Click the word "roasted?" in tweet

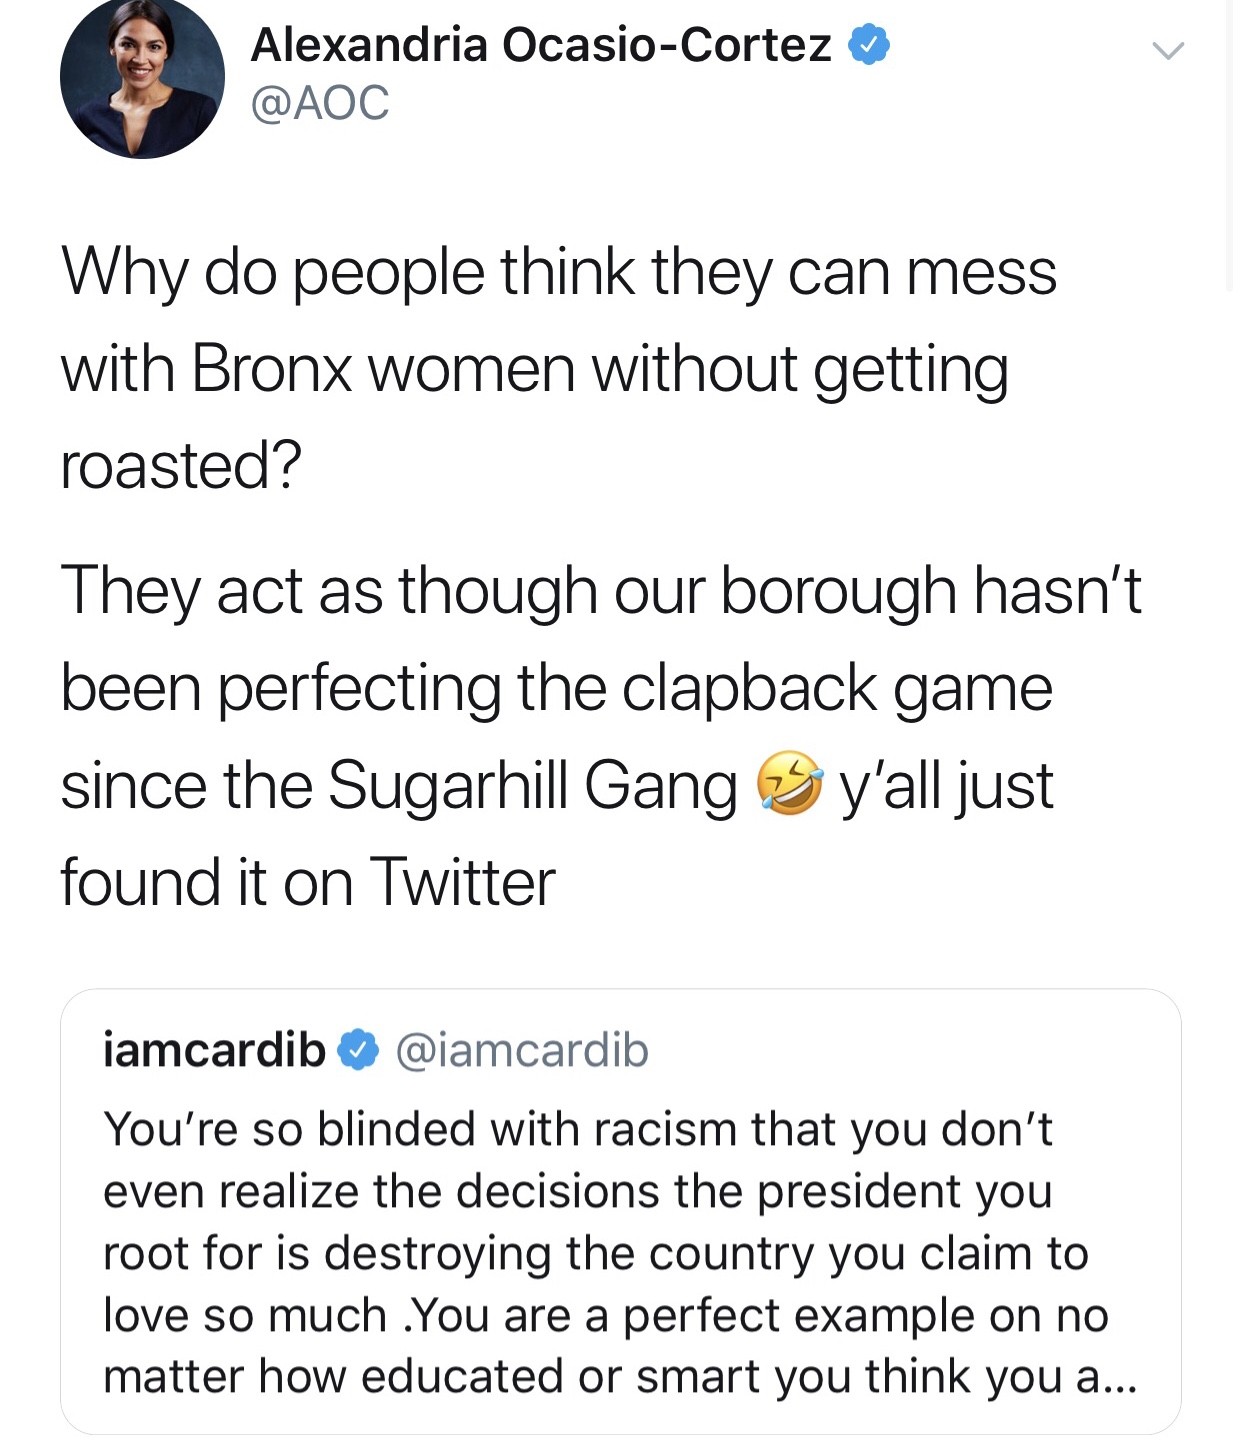(181, 466)
